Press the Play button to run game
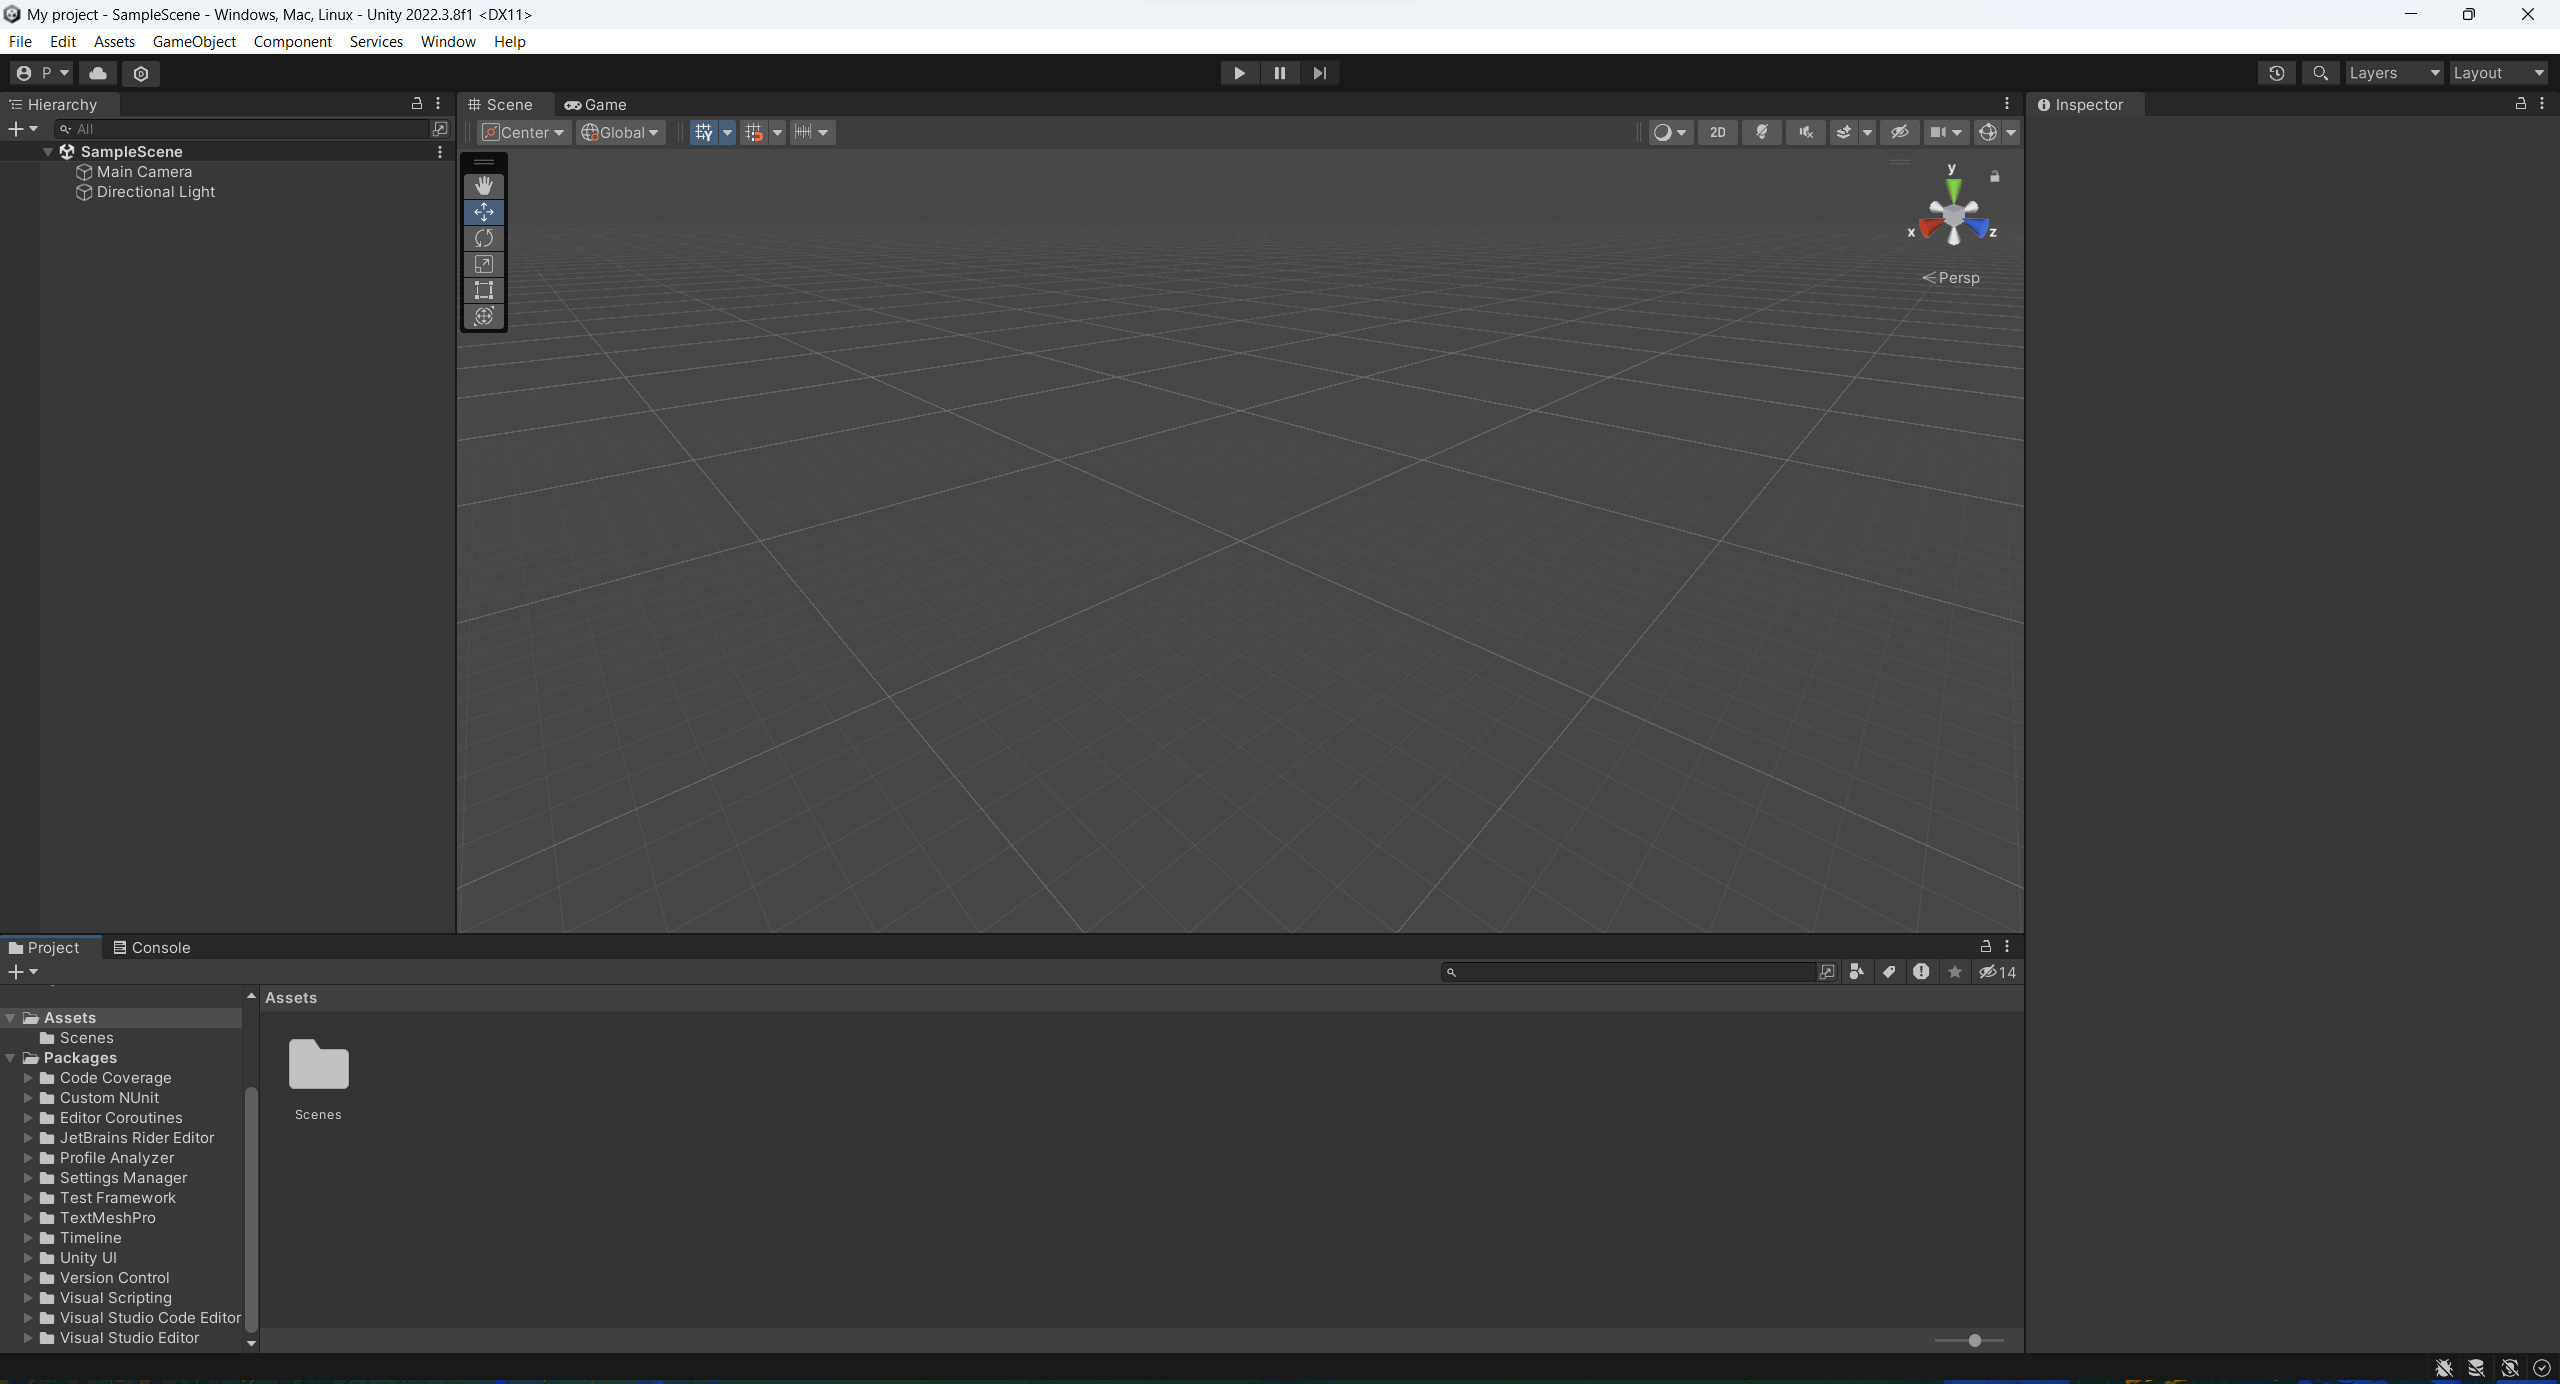Screen dimensions: 2560x1384 [x=1239, y=72]
